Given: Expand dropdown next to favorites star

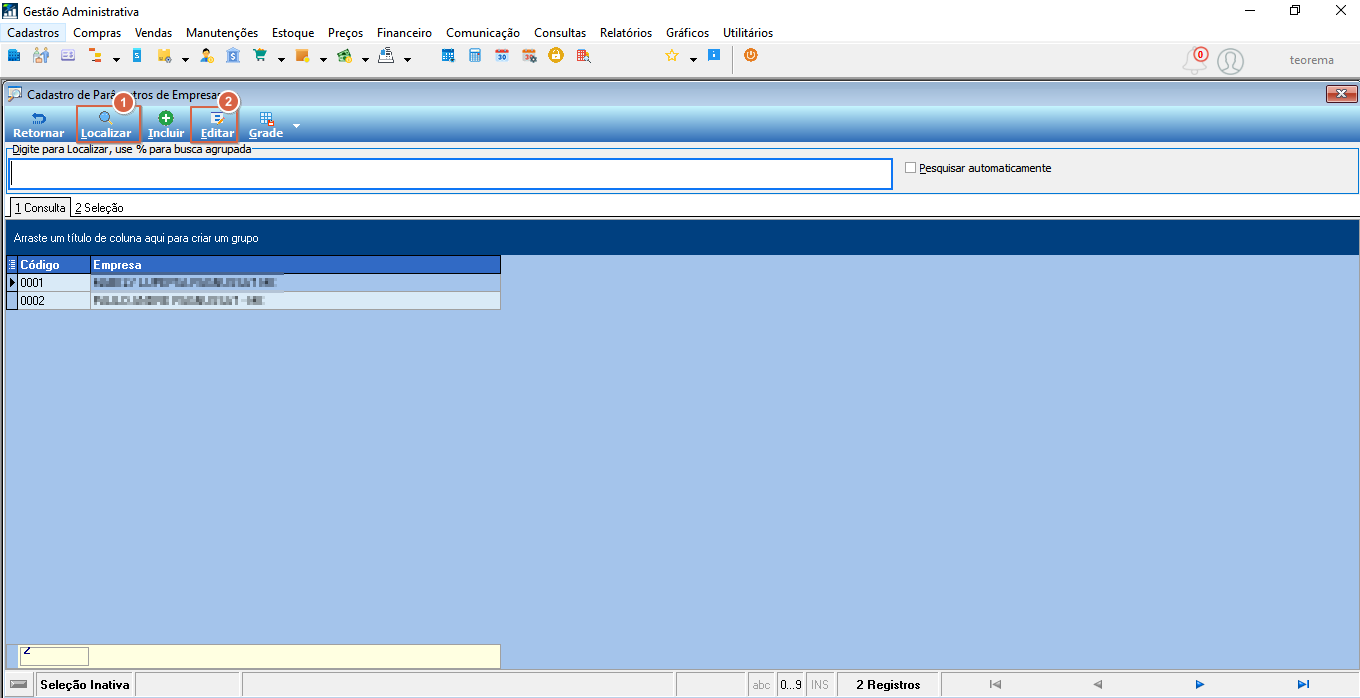Looking at the screenshot, I should click(693, 59).
